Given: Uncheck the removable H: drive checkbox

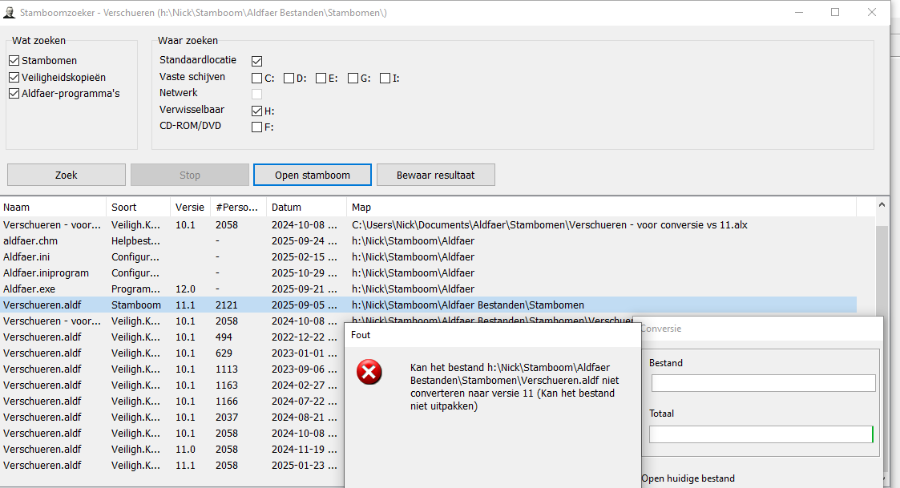Looking at the screenshot, I should (257, 111).
